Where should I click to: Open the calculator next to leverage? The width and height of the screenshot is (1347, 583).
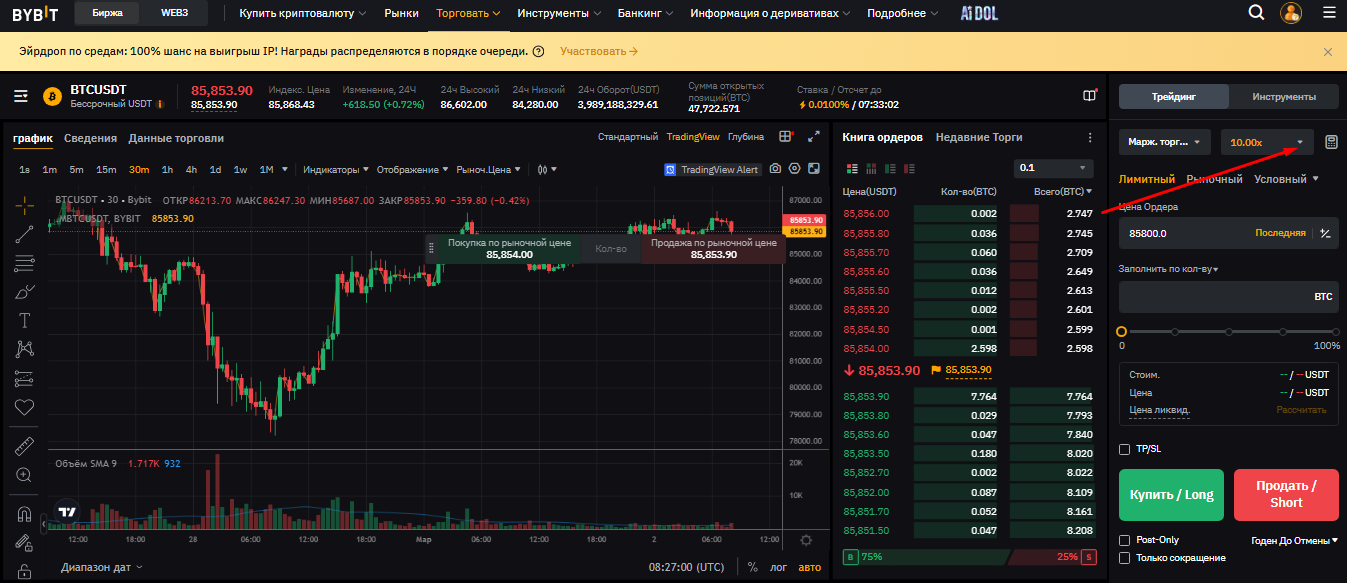[x=1330, y=142]
